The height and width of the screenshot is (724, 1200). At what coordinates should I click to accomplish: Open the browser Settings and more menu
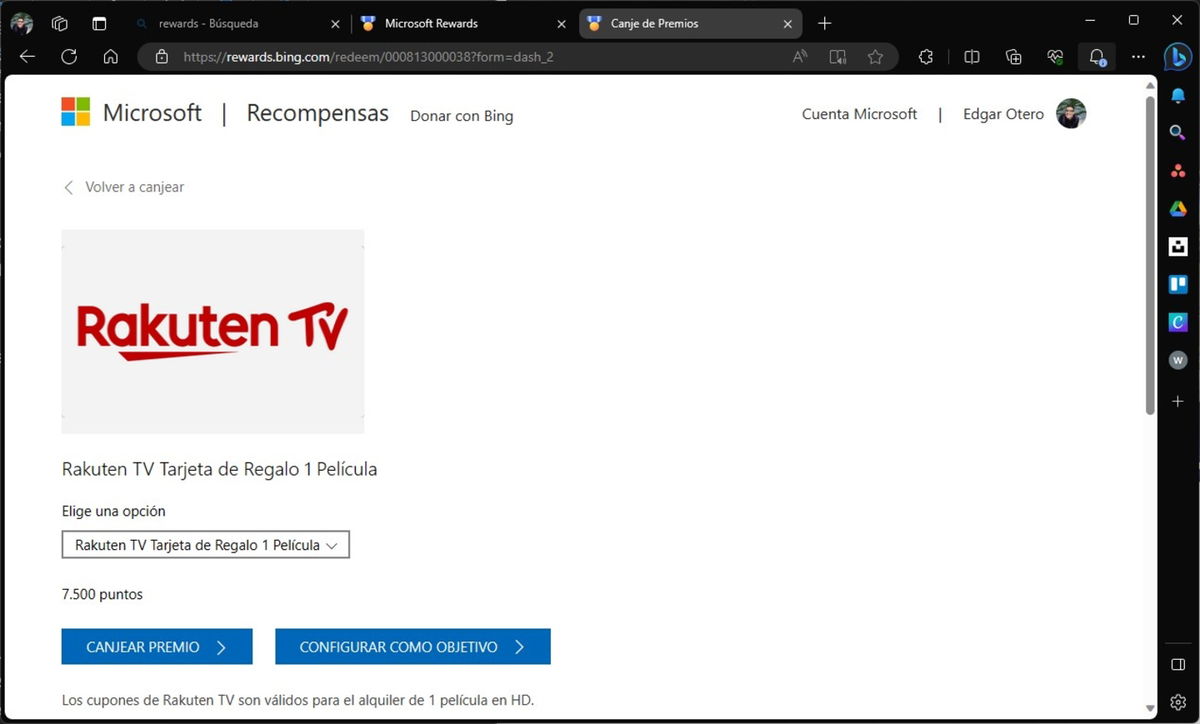(1138, 57)
